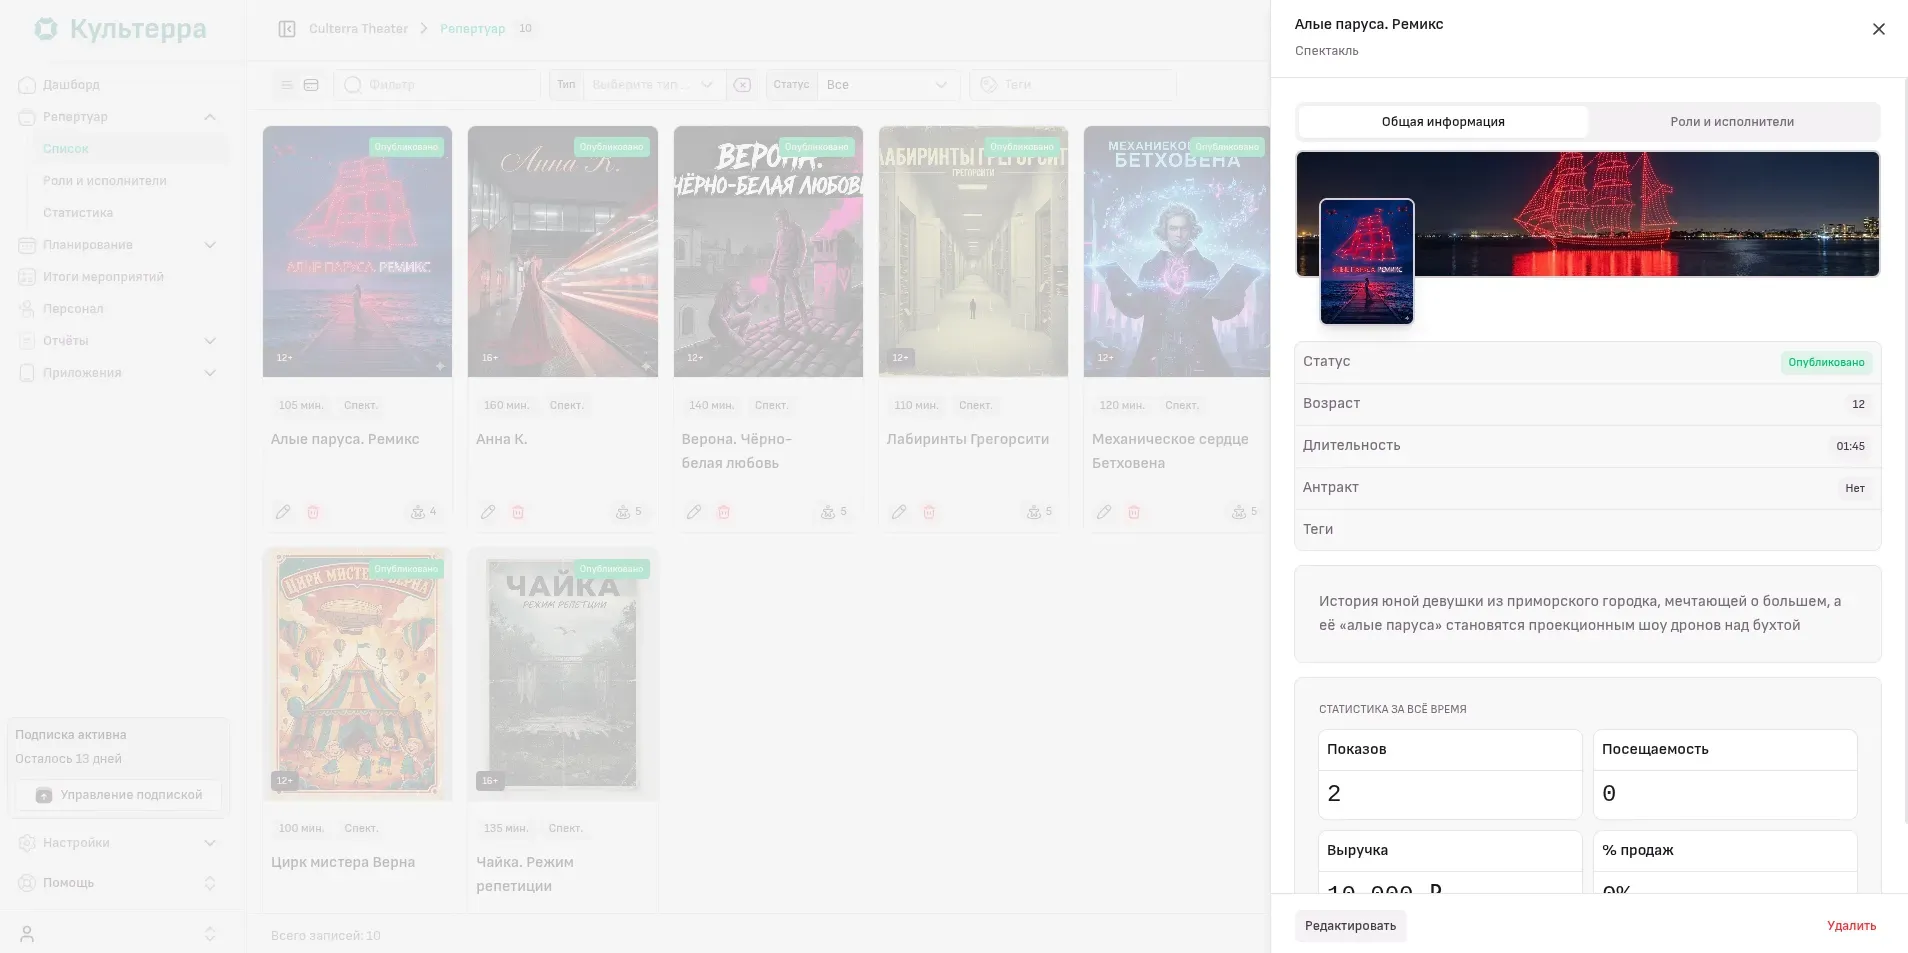Open Персонал in the sidebar

click(x=73, y=309)
